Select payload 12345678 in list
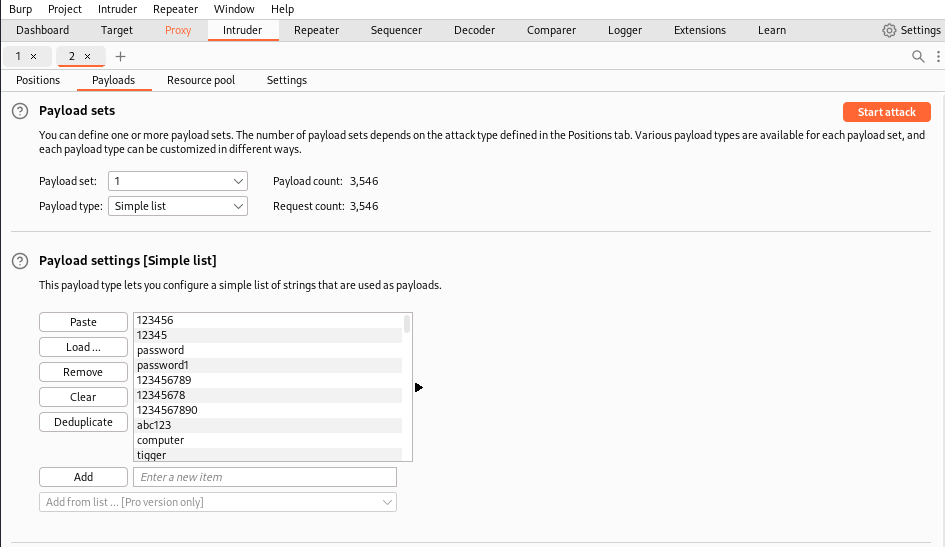This screenshot has width=945, height=547. coord(268,396)
